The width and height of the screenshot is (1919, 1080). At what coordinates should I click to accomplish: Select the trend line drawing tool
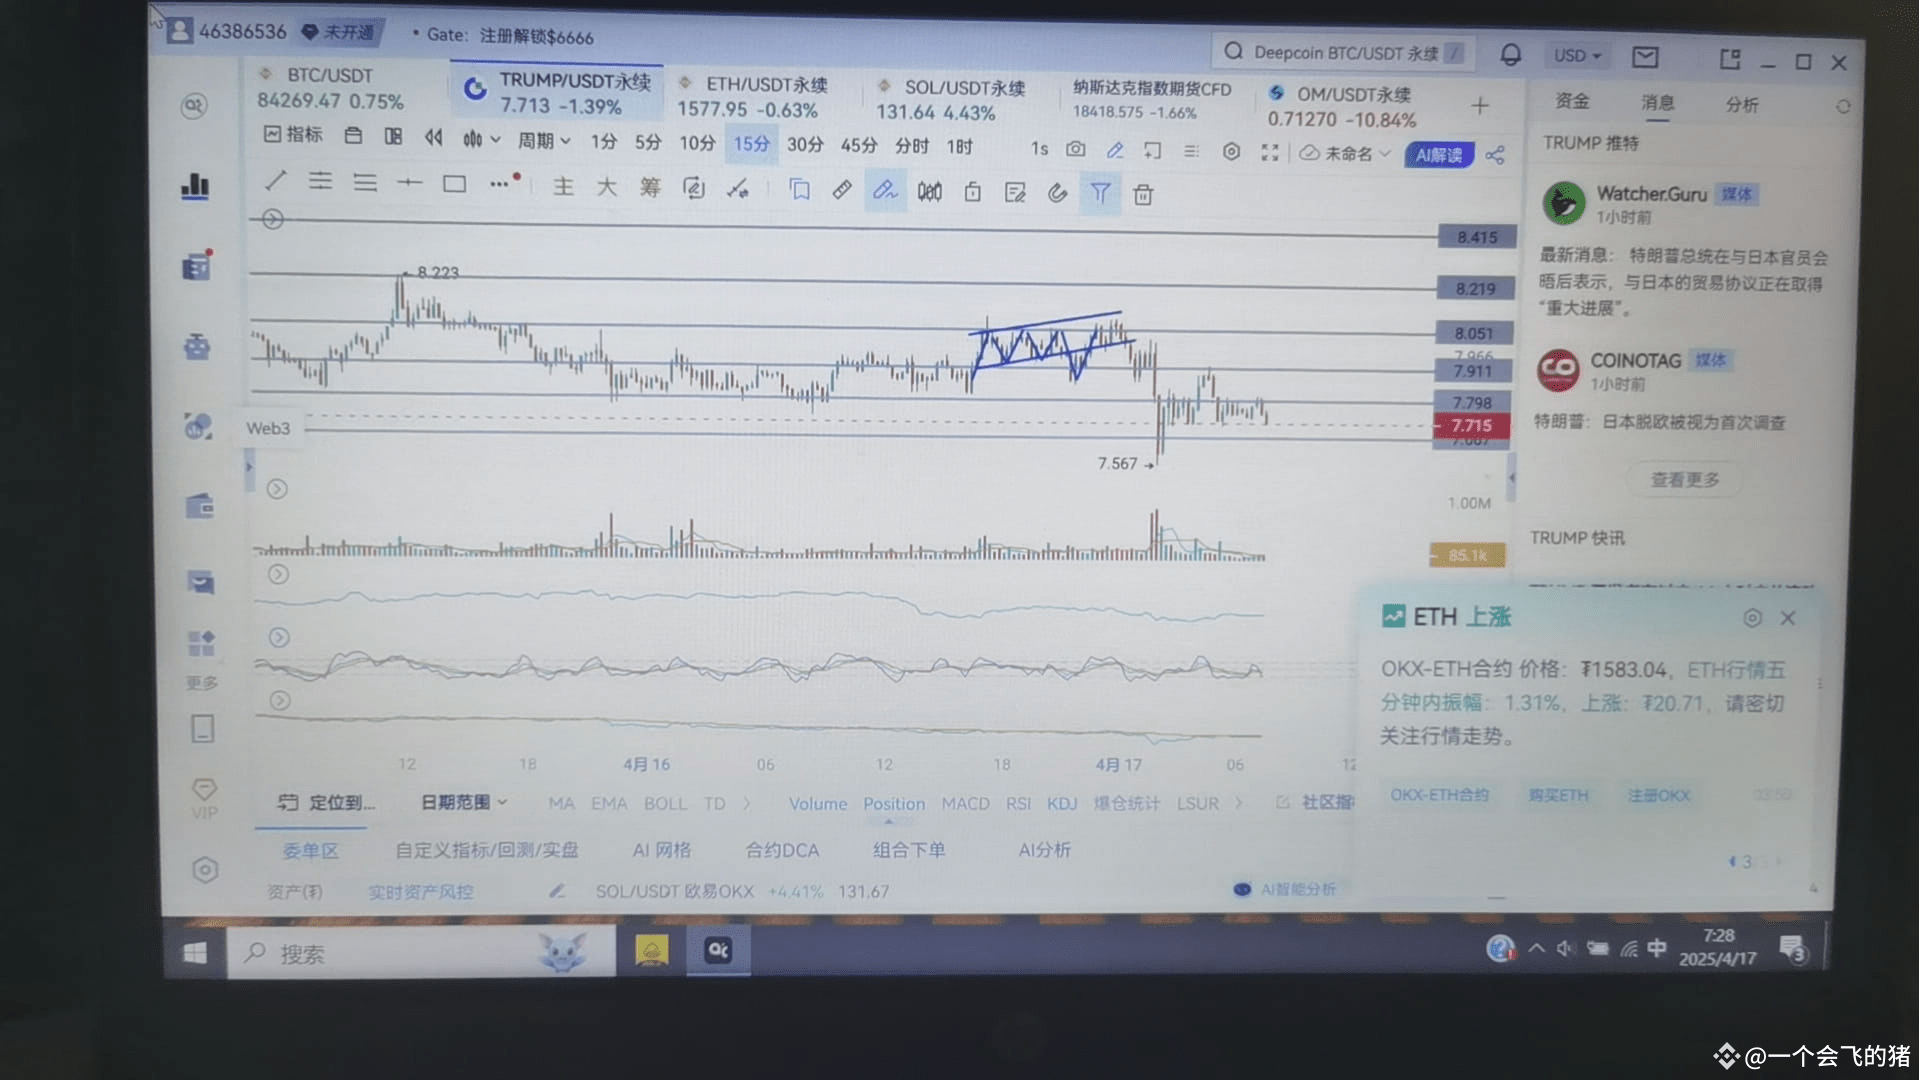[x=275, y=183]
